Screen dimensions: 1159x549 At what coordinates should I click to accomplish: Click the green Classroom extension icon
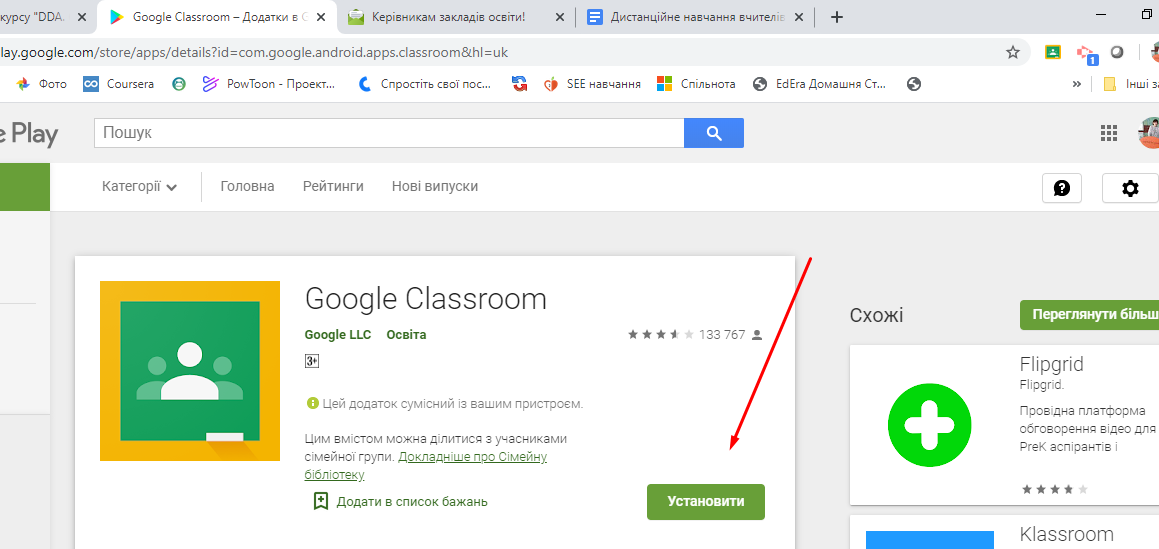[x=1052, y=52]
